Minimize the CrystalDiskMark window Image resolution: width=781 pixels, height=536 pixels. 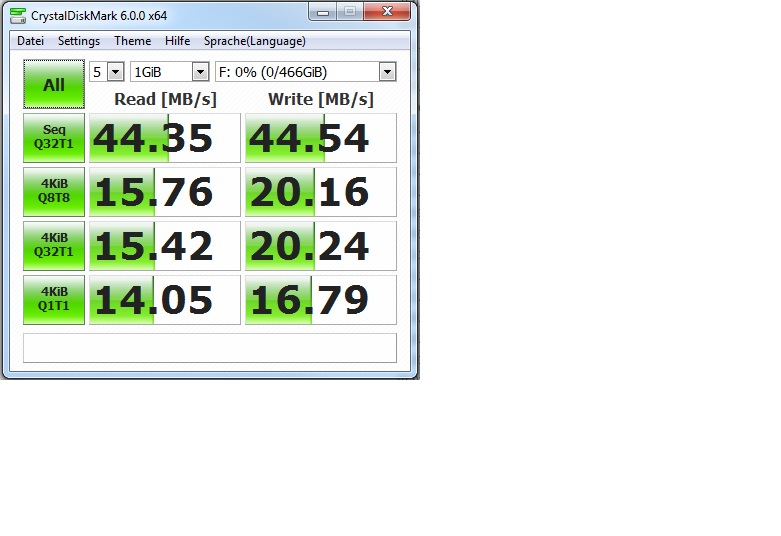click(x=323, y=12)
